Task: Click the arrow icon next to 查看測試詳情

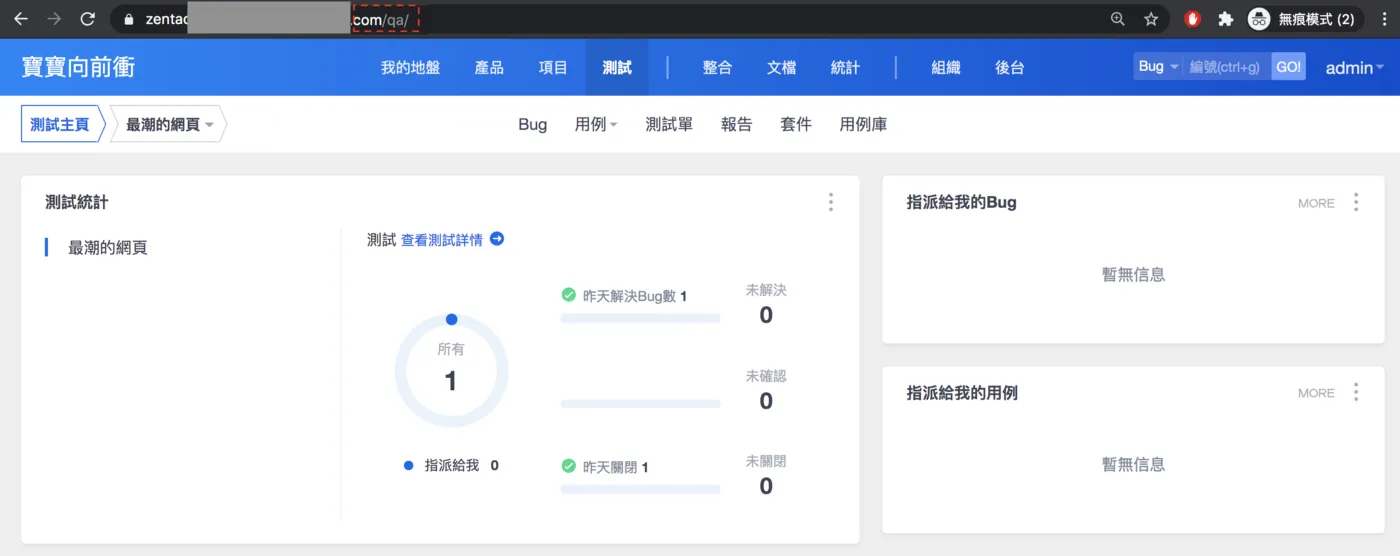Action: point(496,239)
